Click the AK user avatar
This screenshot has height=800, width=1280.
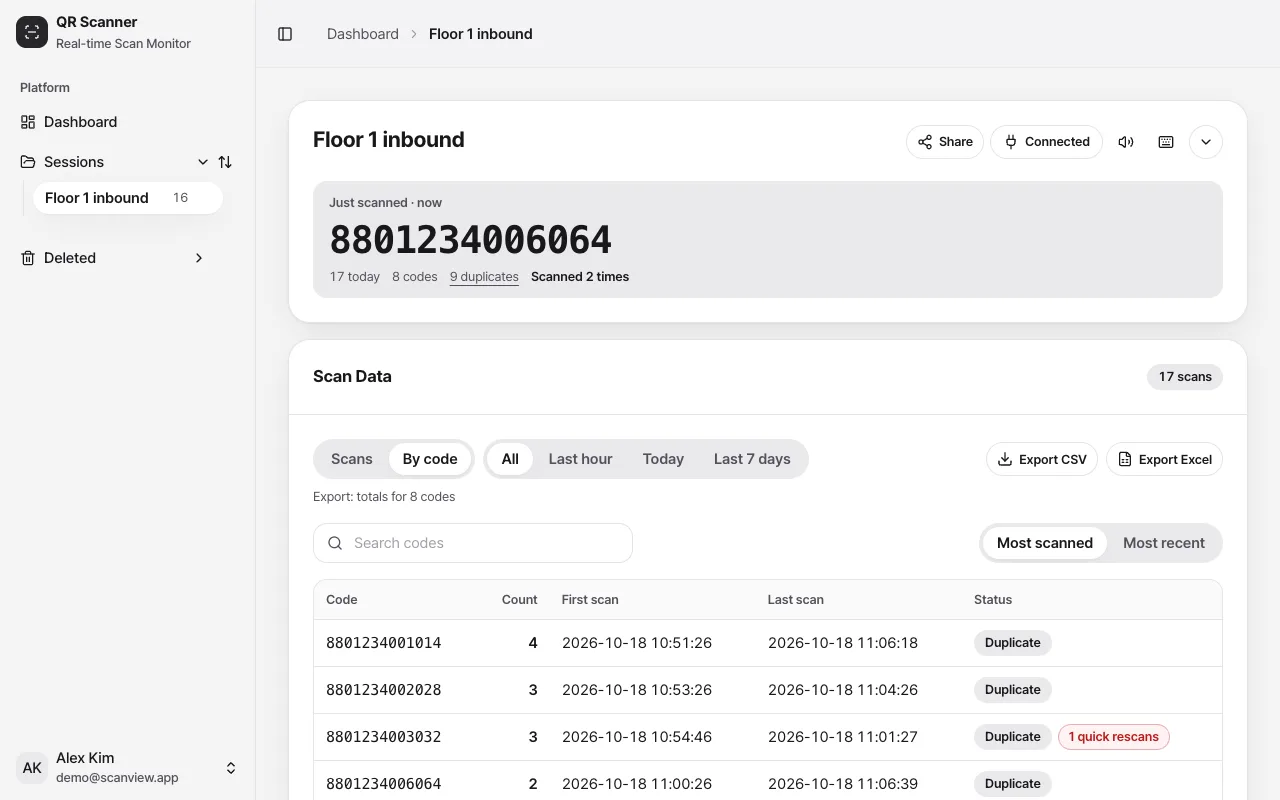32,768
